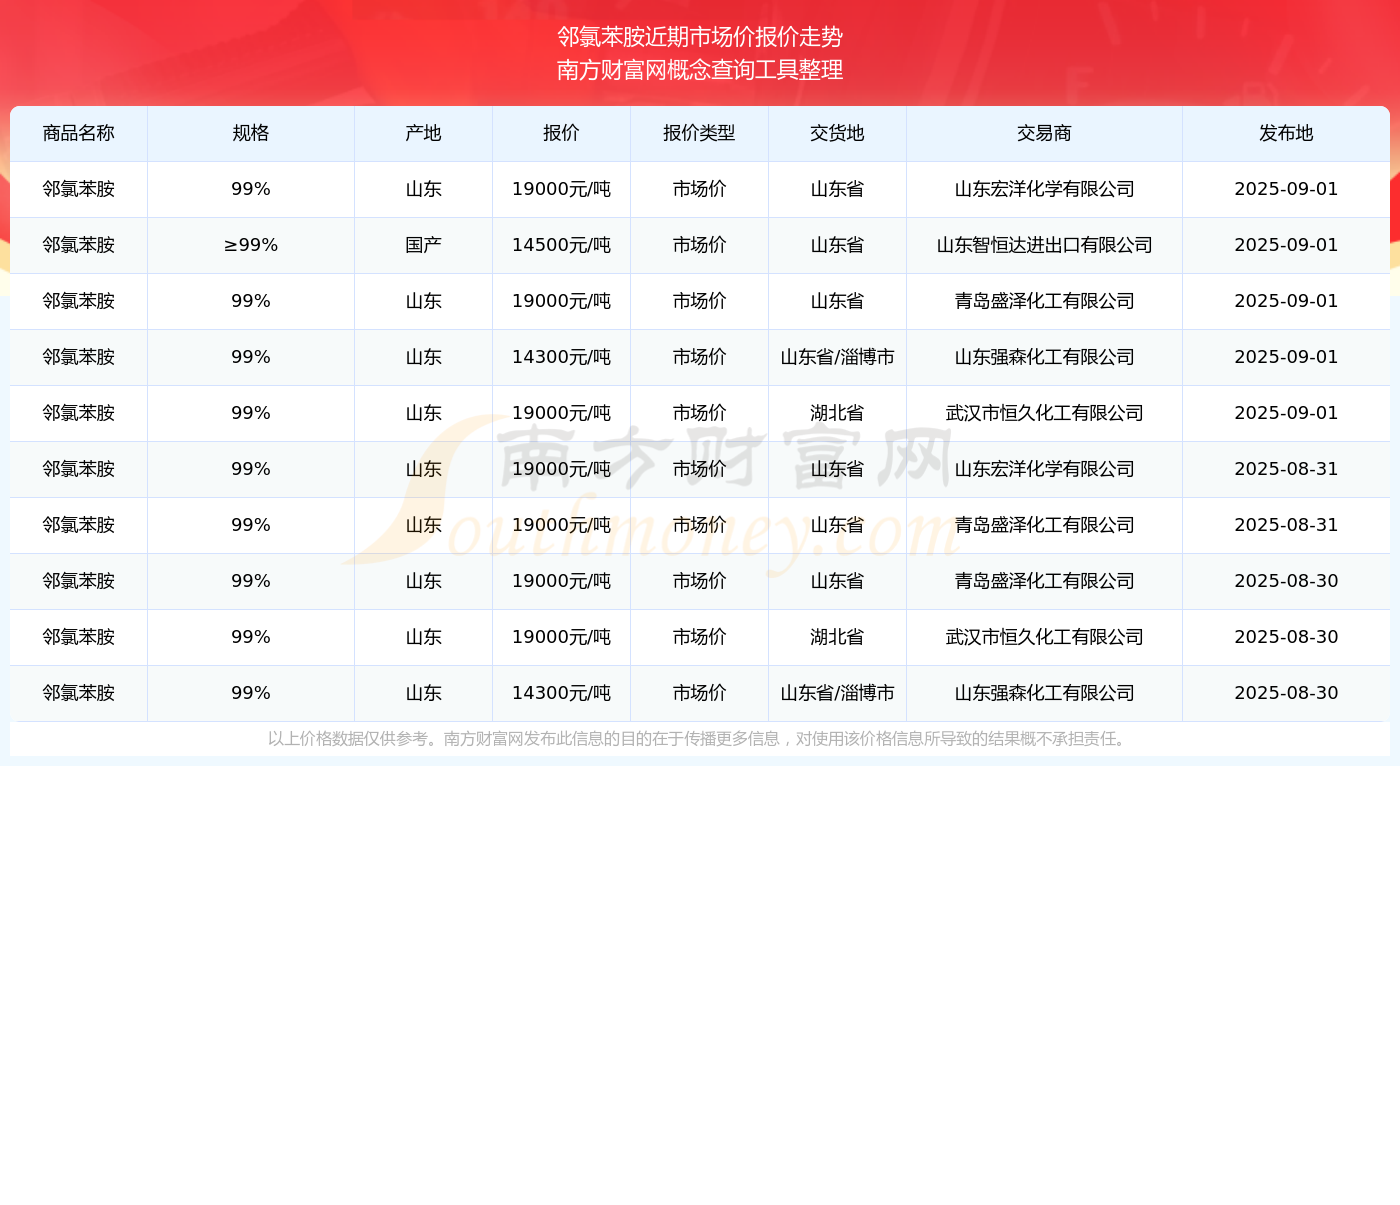1400x1205 pixels.
Task: Click the 发布地 column header
Action: 1286,133
